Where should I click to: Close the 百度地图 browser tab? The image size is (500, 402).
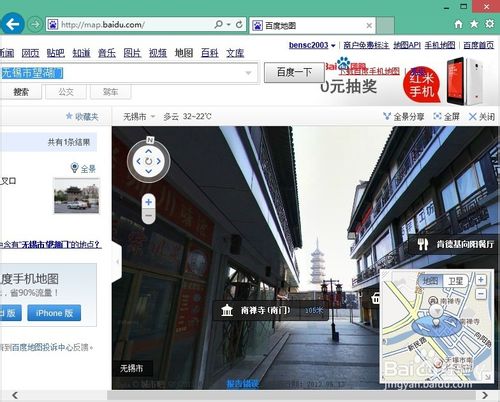click(369, 26)
